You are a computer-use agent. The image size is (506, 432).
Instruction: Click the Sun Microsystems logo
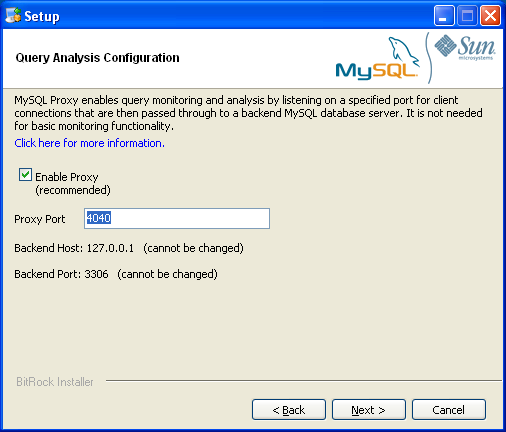(x=465, y=47)
